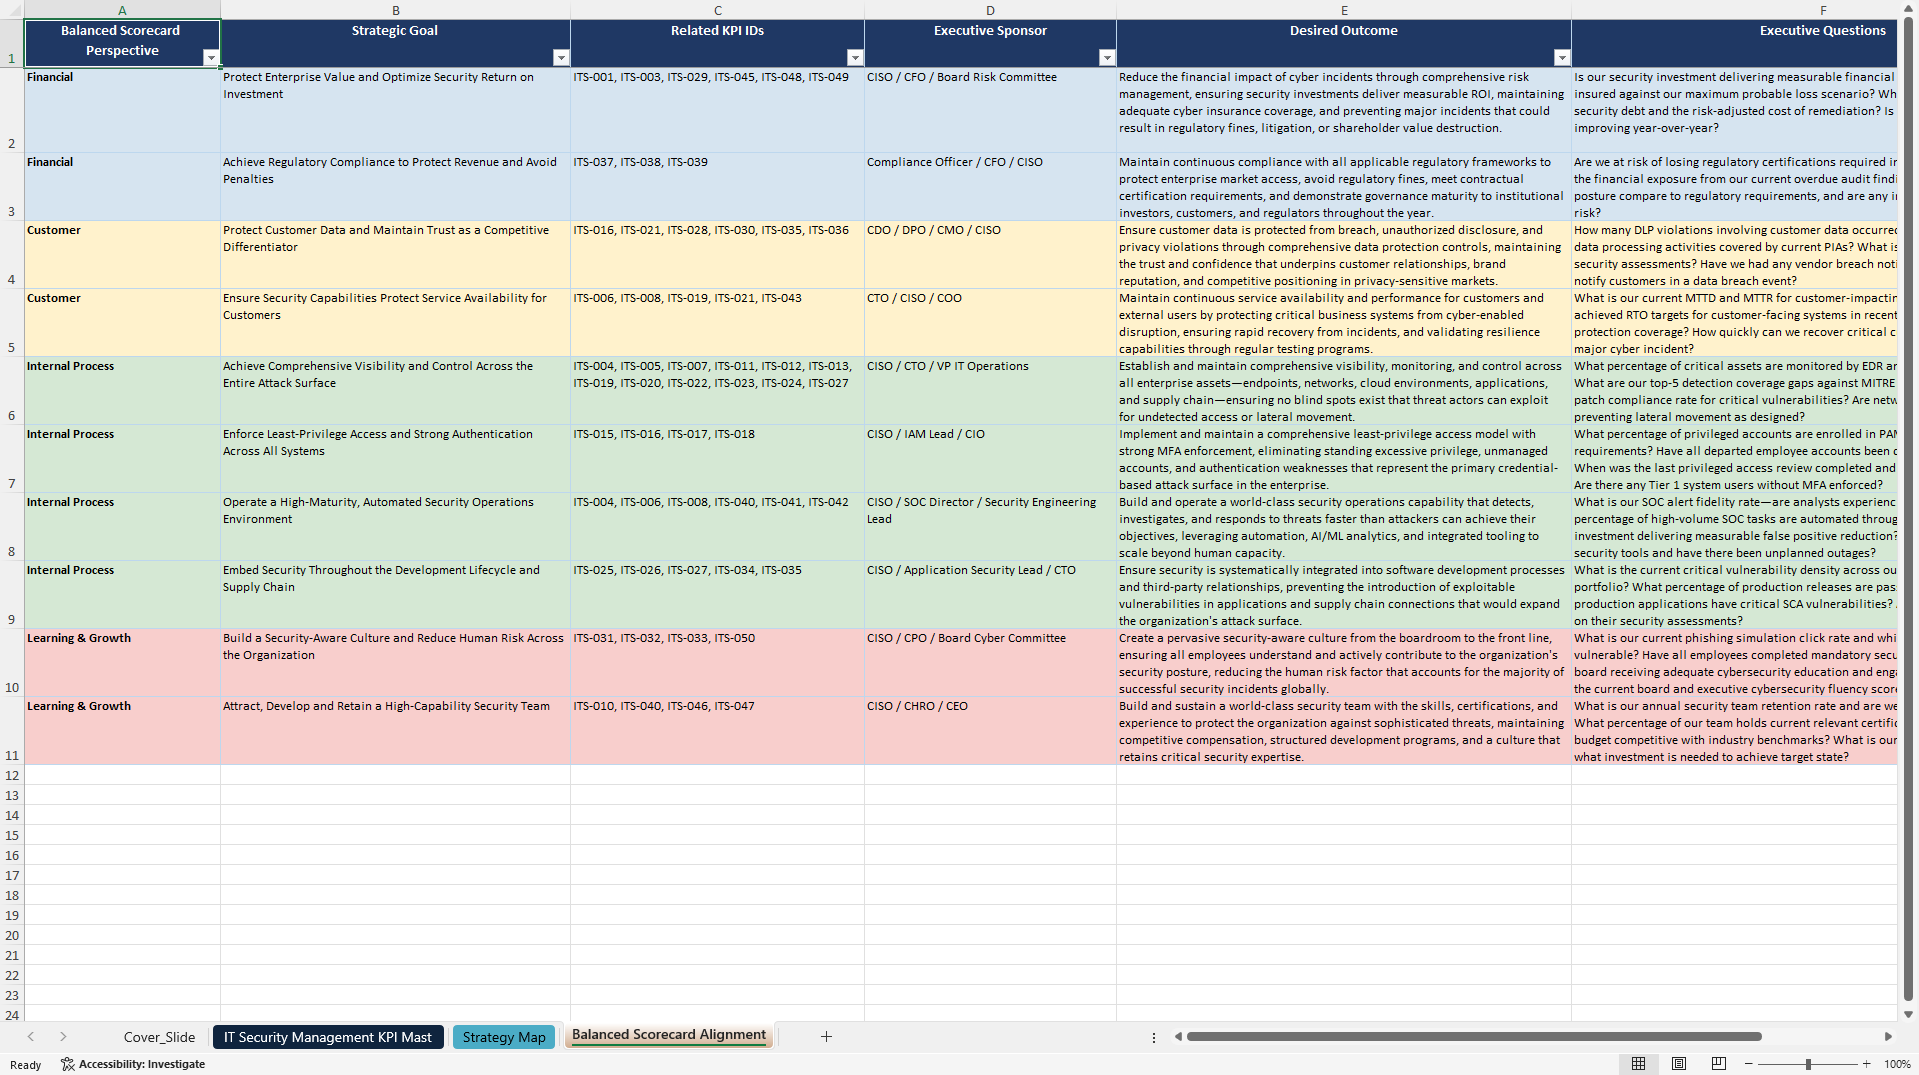Open filter dropdown for Strategic Goal column
Image resolution: width=1919 pixels, height=1075 pixels.
click(561, 58)
